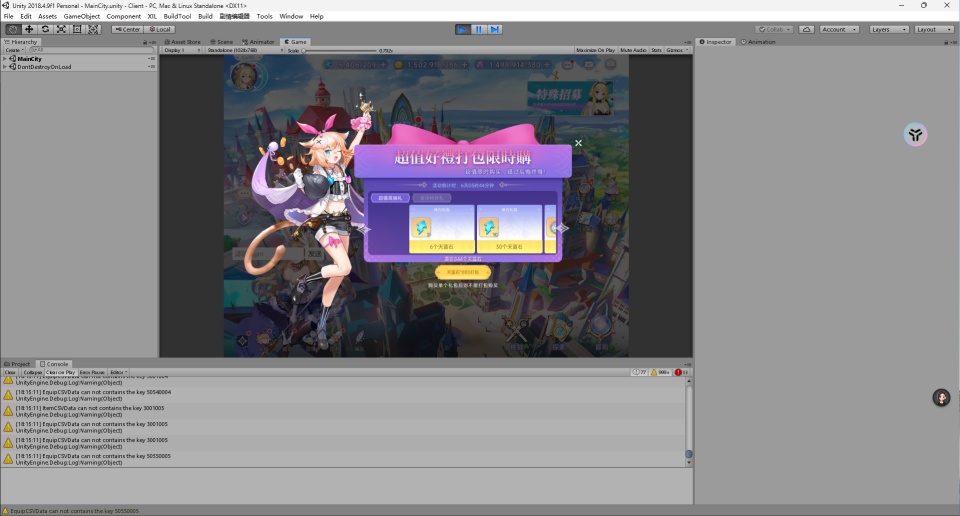
Task: Toggle Maximize On Play
Action: coord(595,50)
